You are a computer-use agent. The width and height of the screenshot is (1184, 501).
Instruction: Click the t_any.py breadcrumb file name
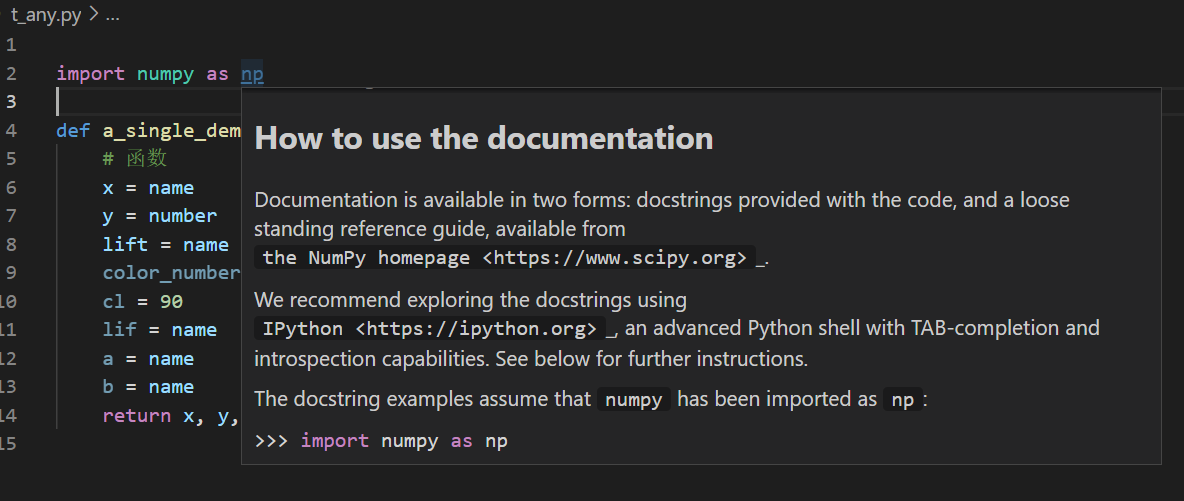click(x=46, y=14)
